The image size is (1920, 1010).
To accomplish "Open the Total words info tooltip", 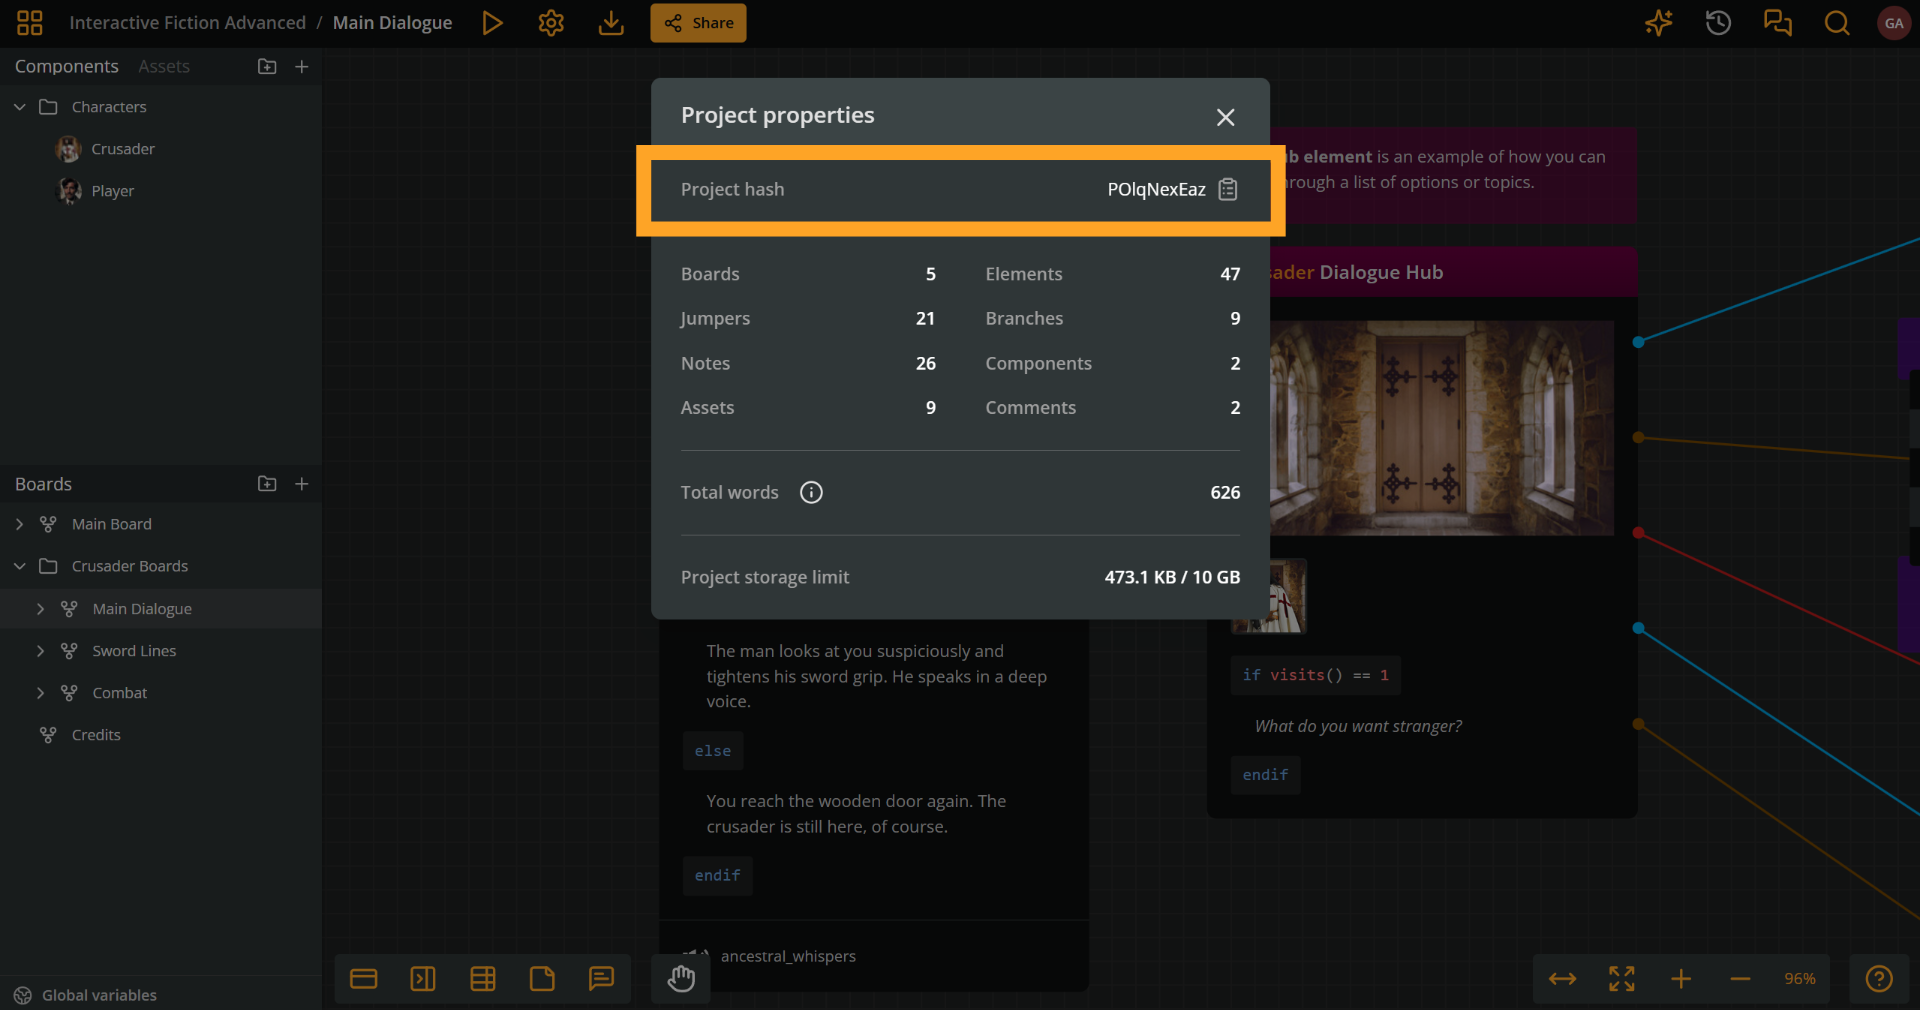I will [x=811, y=492].
